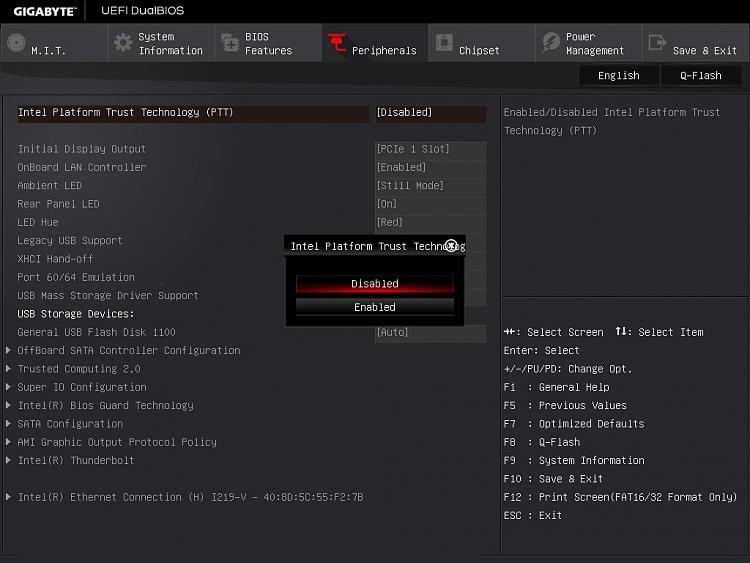
Task: Open the M.I.T. tab
Action: (54, 43)
